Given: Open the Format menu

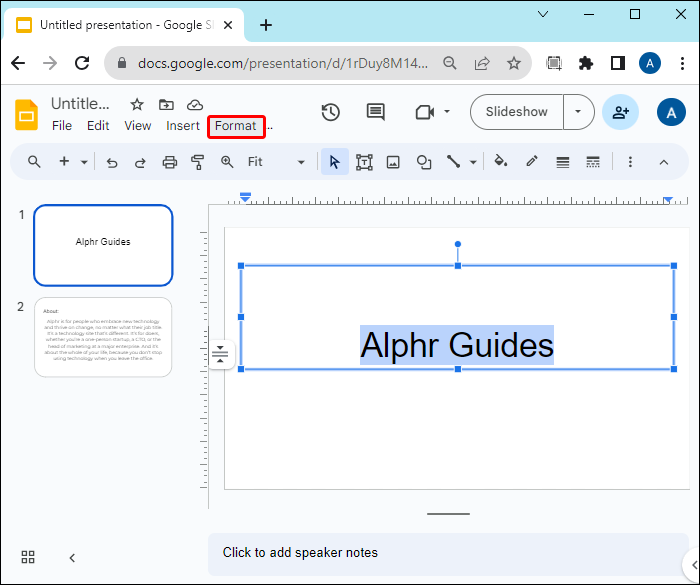Looking at the screenshot, I should coord(236,126).
